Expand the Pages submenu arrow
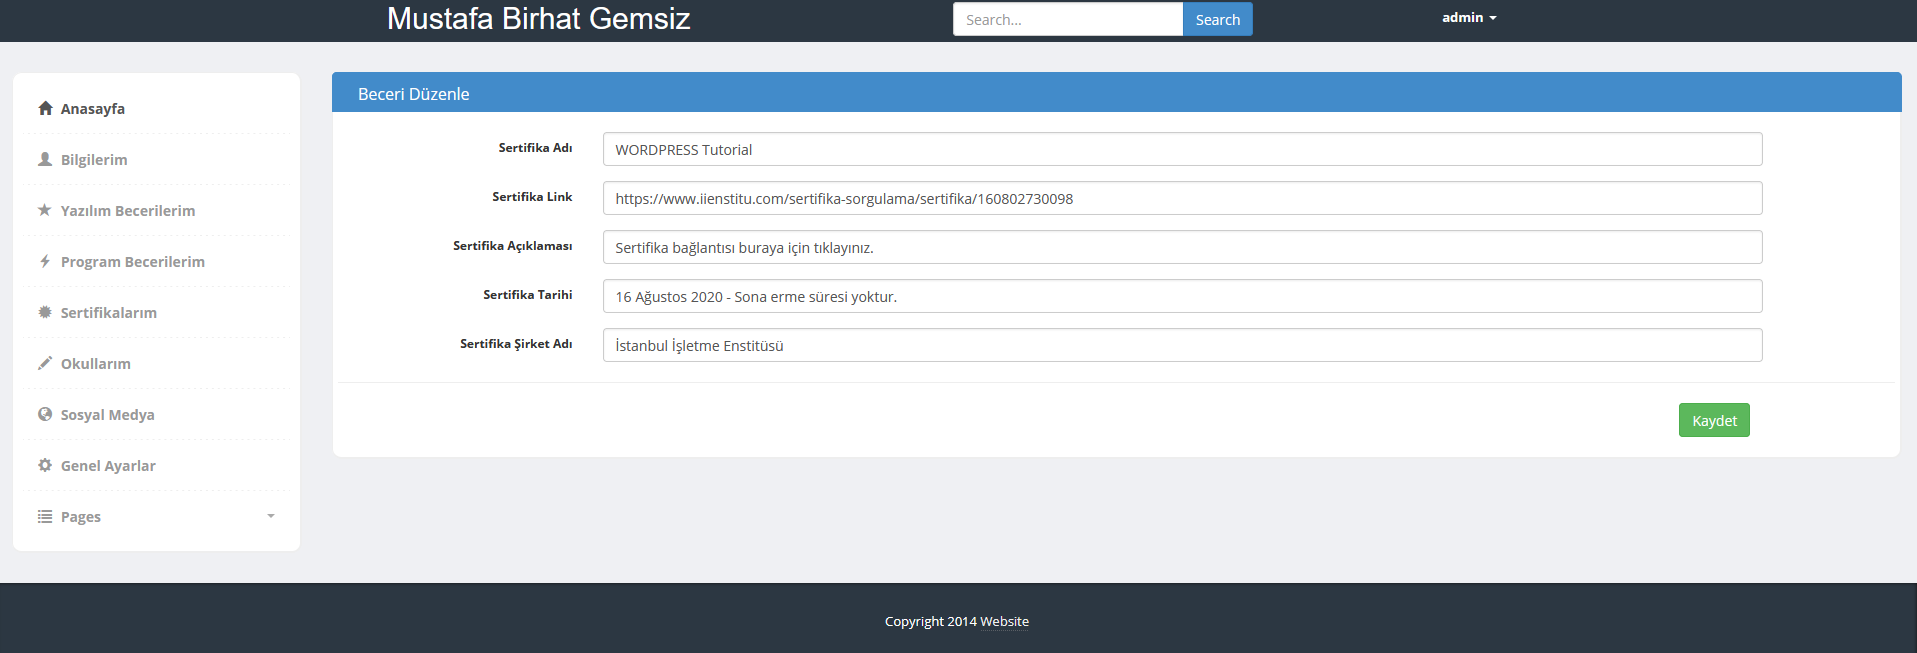1917x653 pixels. click(x=271, y=516)
